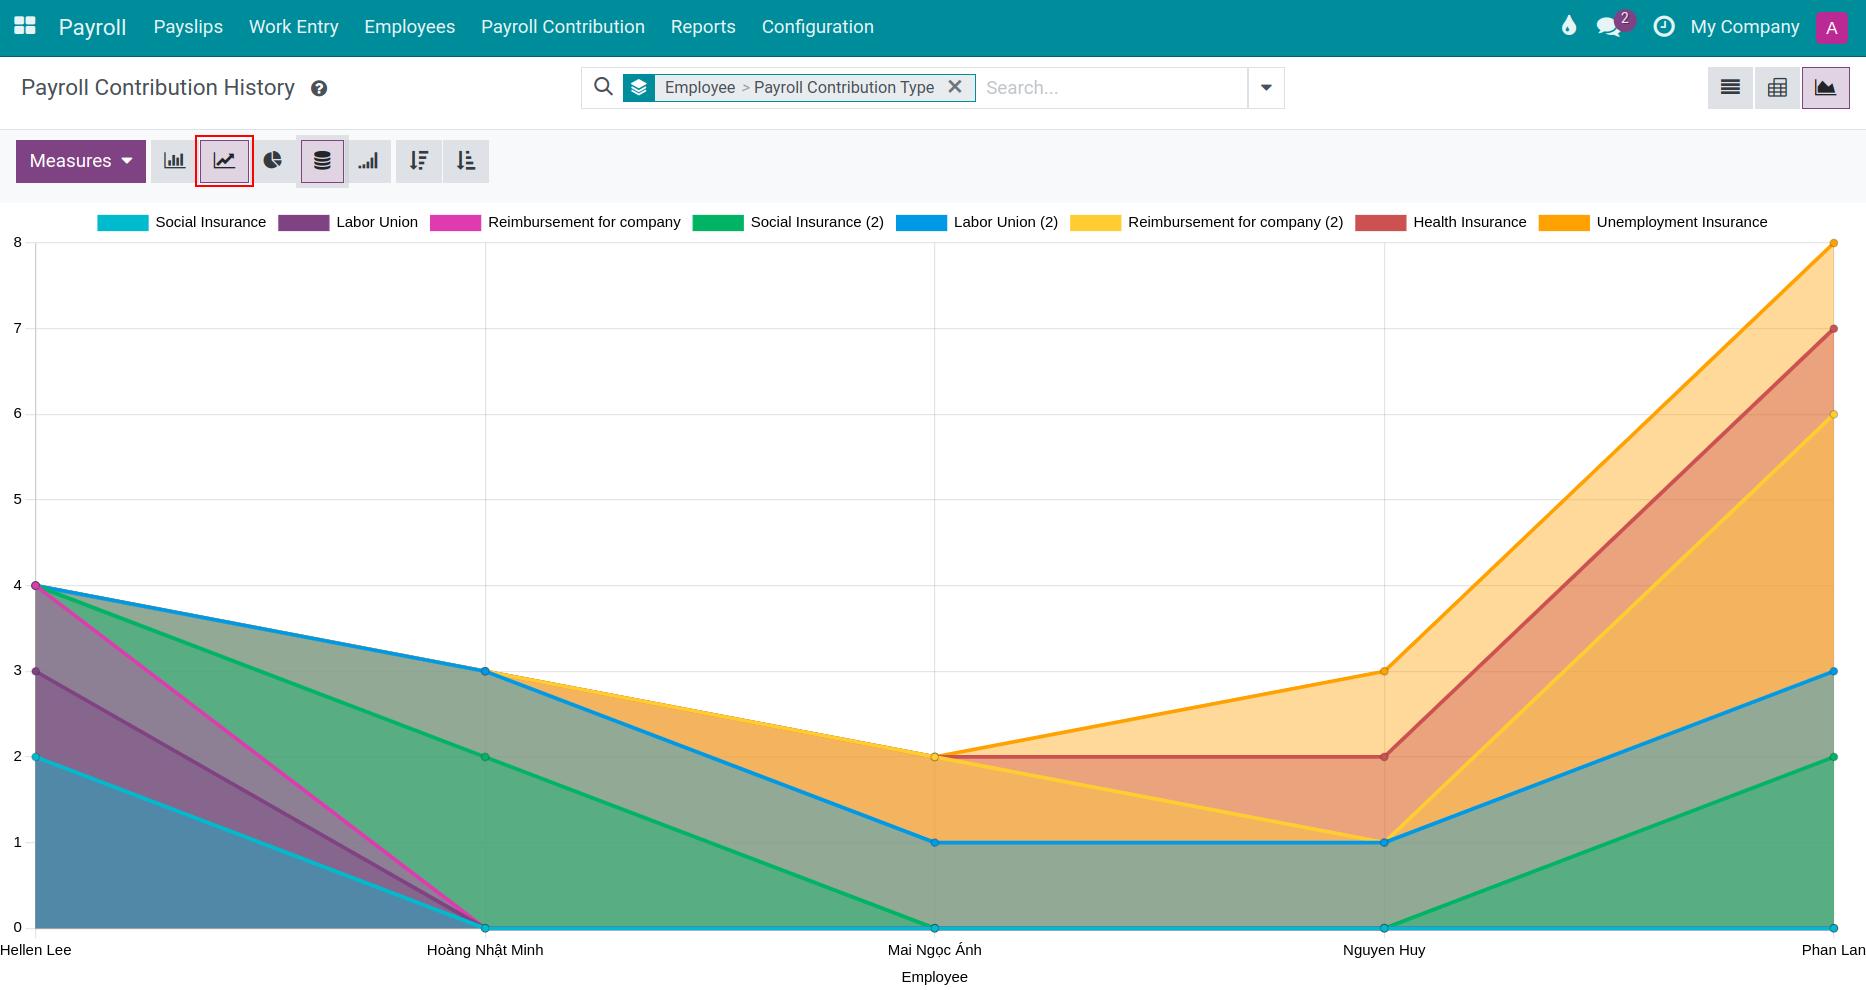1866x990 pixels.
Task: Open the apps grid menu
Action: (x=24, y=26)
